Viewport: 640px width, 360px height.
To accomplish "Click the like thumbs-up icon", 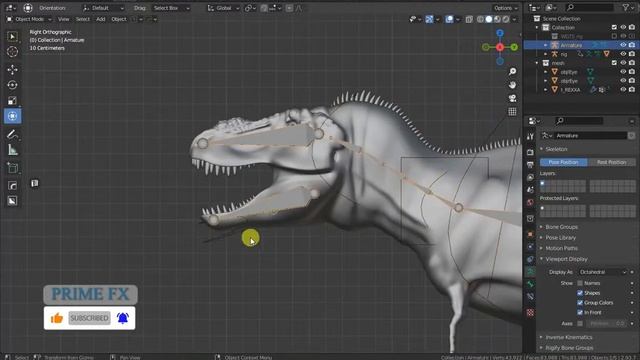I will [x=57, y=318].
